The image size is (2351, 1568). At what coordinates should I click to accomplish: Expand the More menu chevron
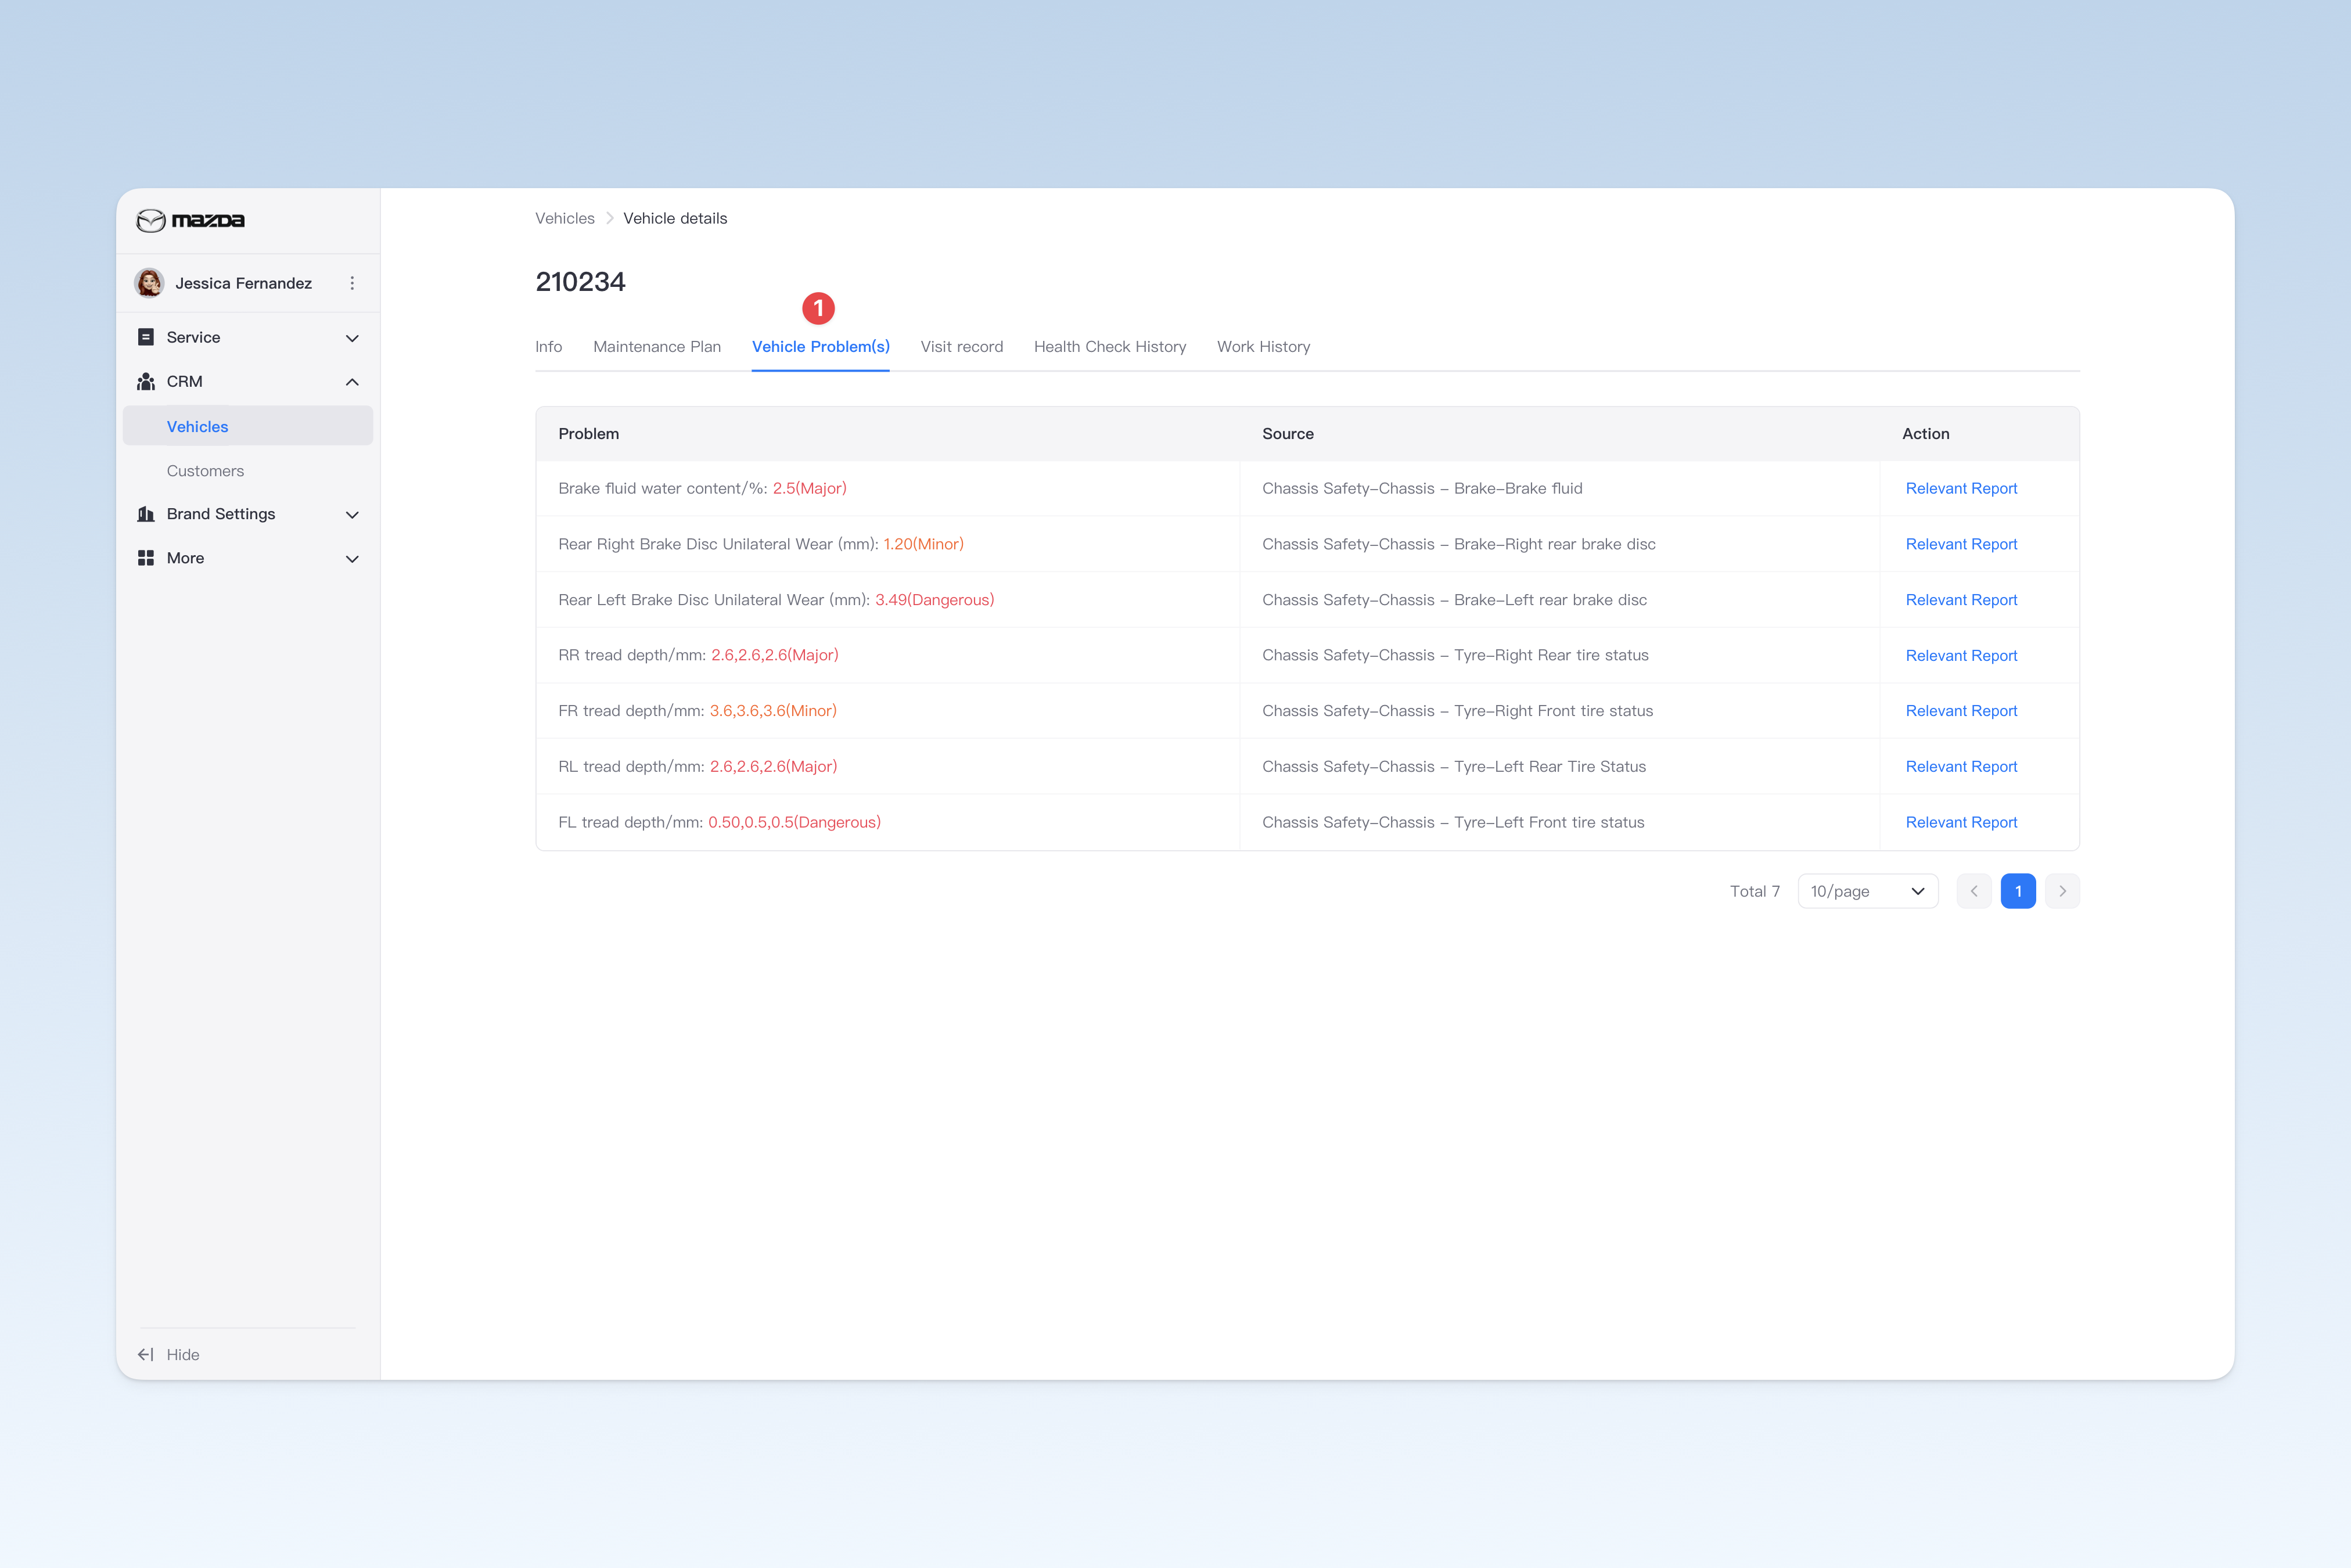pyautogui.click(x=352, y=559)
